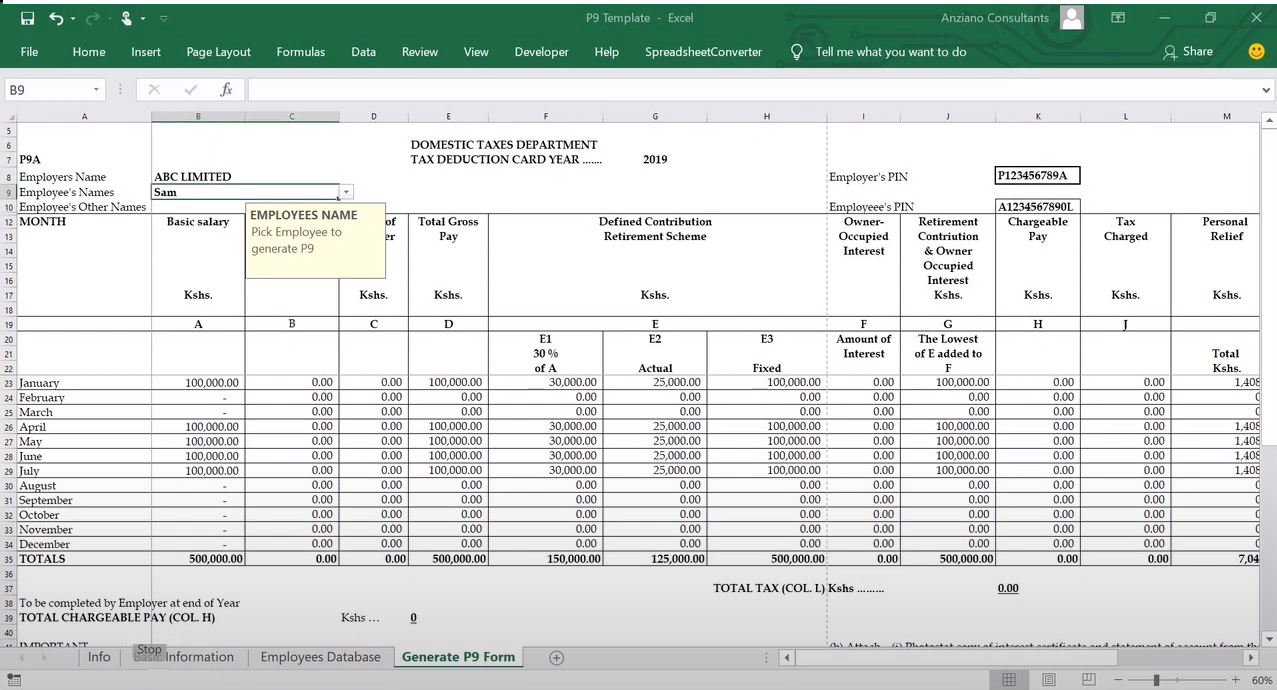Select the Employer's PIN cell P123456789A

click(x=1038, y=176)
